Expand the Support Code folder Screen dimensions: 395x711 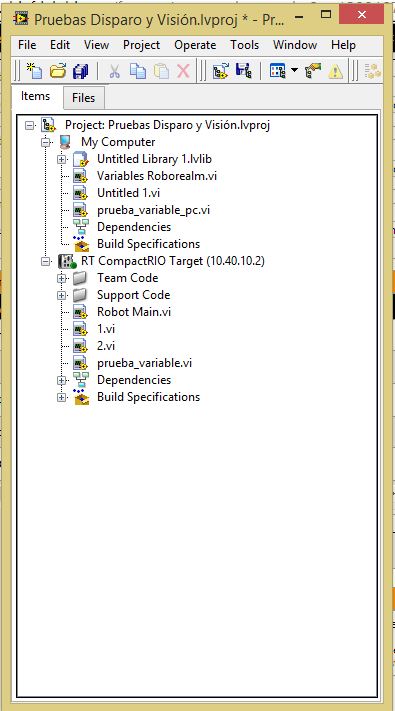[x=61, y=296]
